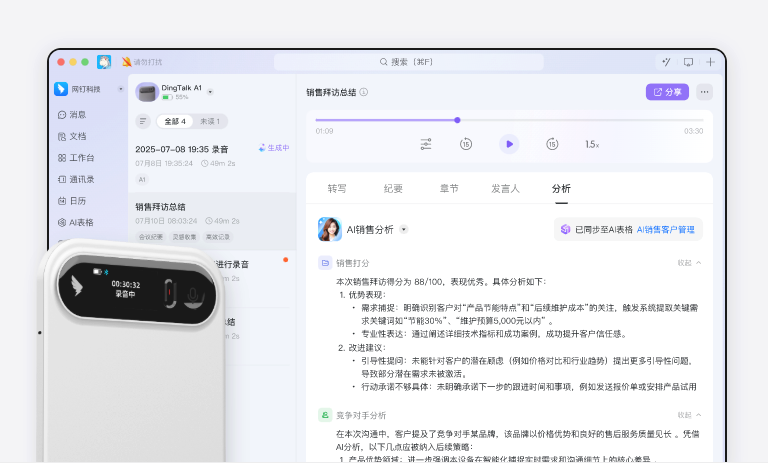Open 日历 calendar in sidebar
Viewport: 768px width, 463px height.
point(77,201)
